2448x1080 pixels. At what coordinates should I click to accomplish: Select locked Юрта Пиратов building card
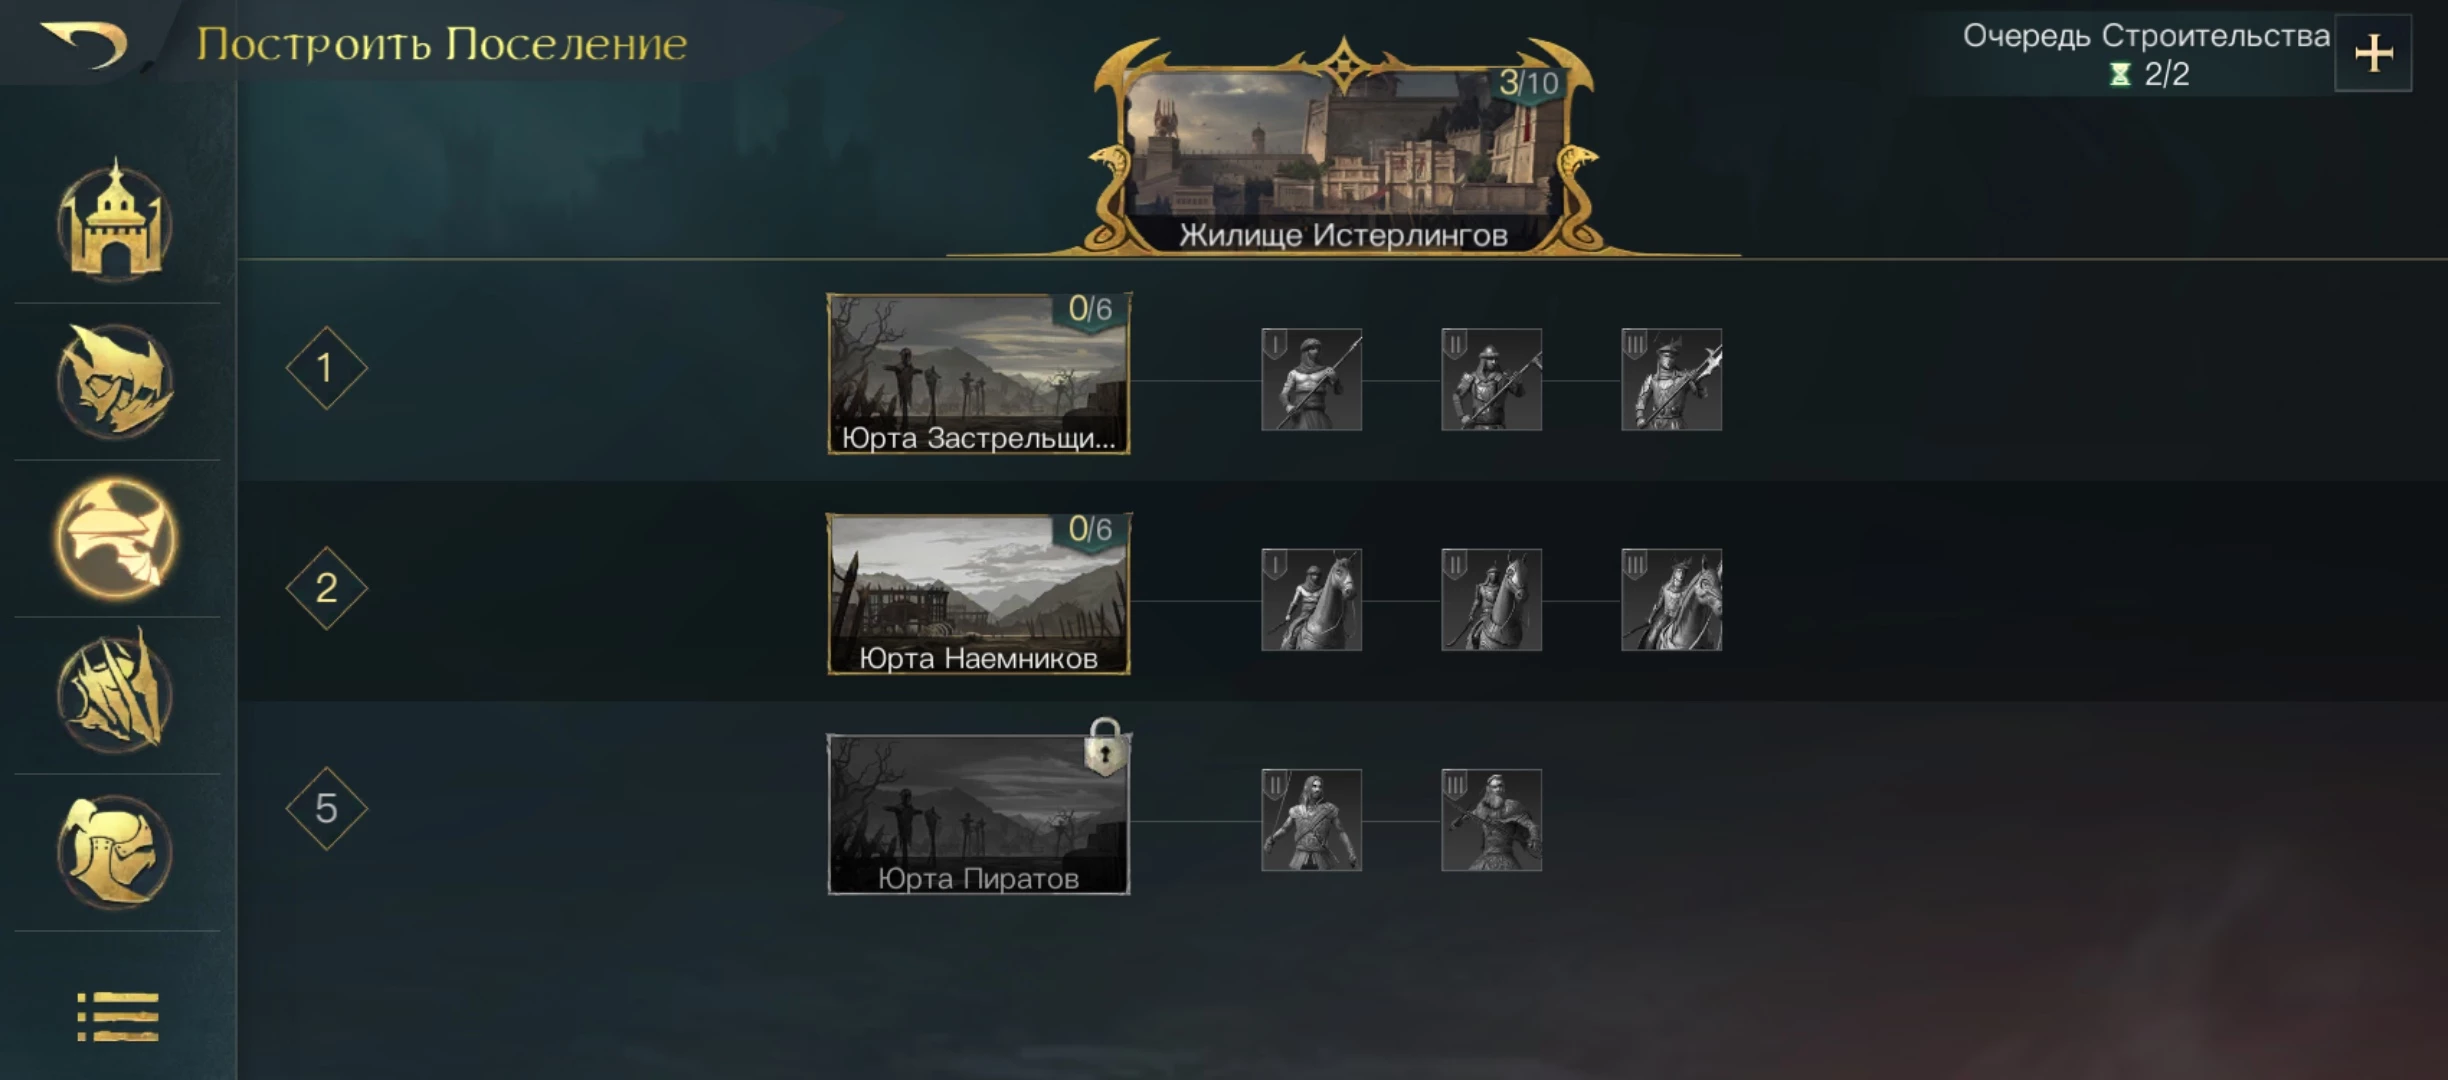coord(979,814)
